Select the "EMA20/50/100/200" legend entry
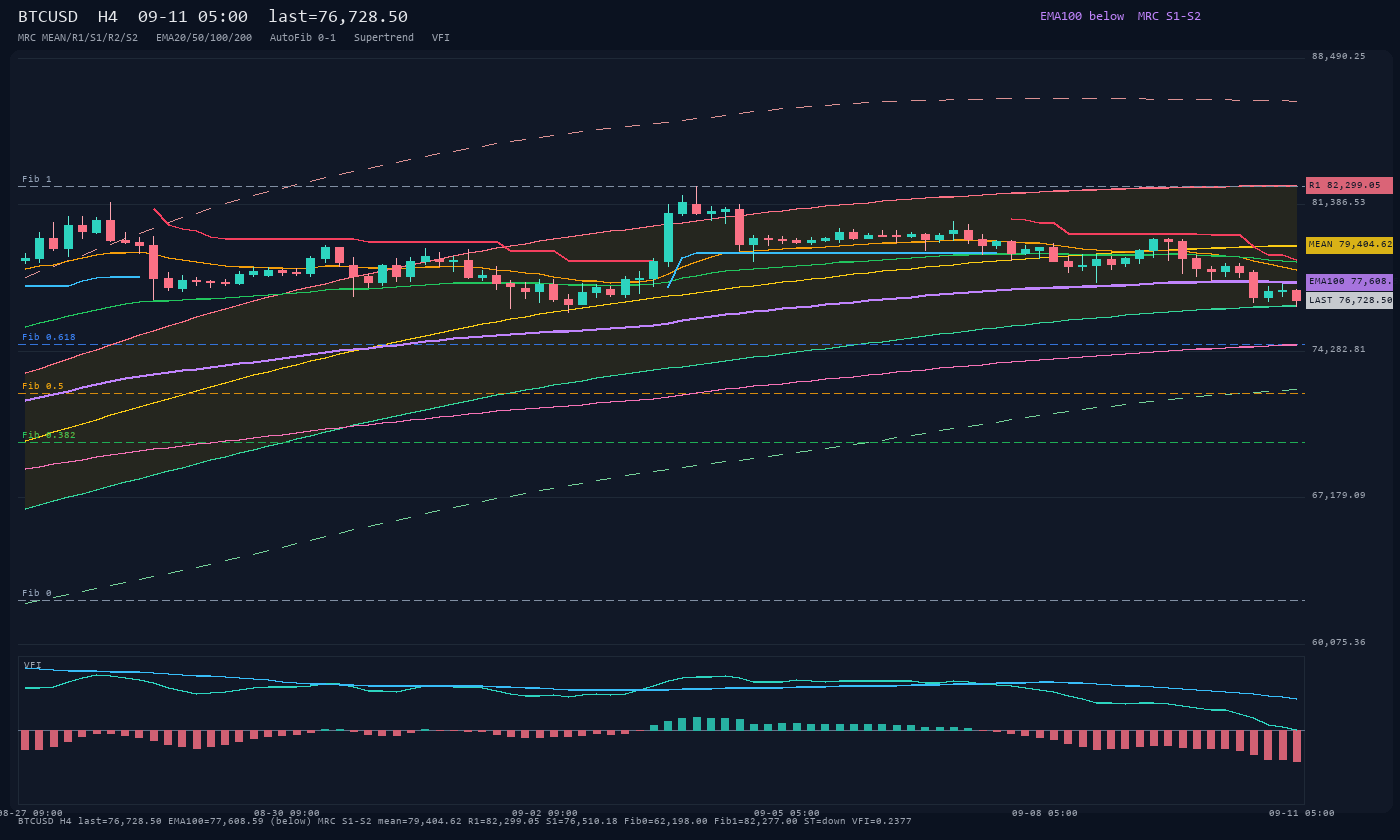1400x840 pixels. coord(204,38)
